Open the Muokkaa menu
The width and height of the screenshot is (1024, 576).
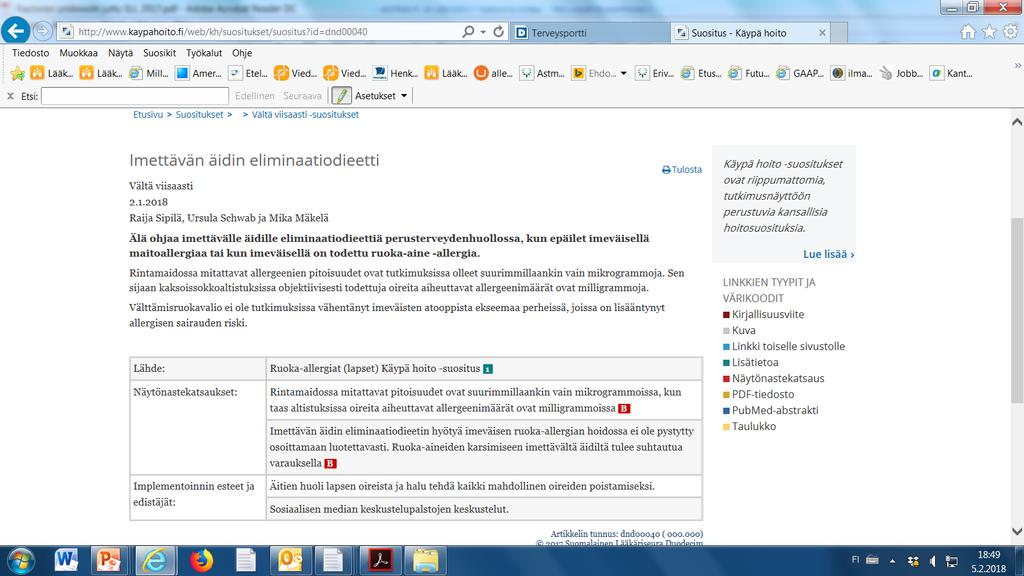(78, 53)
